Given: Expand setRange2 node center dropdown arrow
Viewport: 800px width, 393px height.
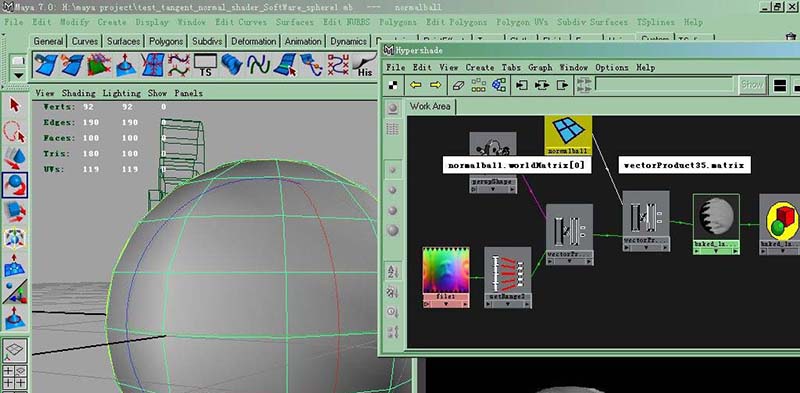Looking at the screenshot, I should click(508, 304).
